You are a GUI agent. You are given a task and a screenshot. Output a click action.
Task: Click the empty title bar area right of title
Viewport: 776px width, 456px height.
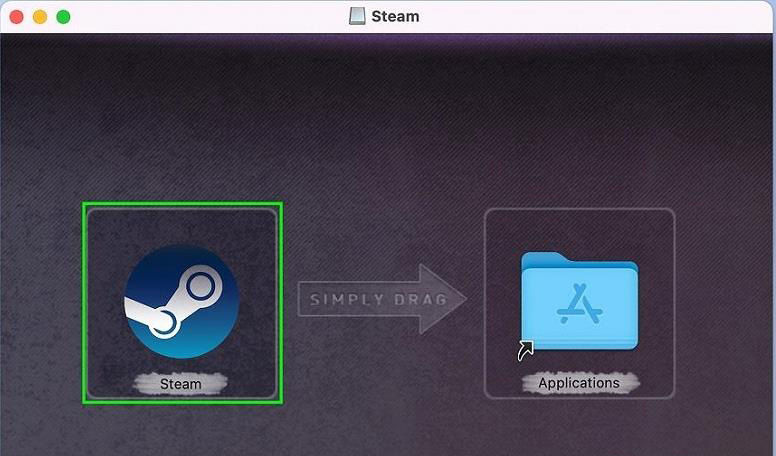[600, 16]
